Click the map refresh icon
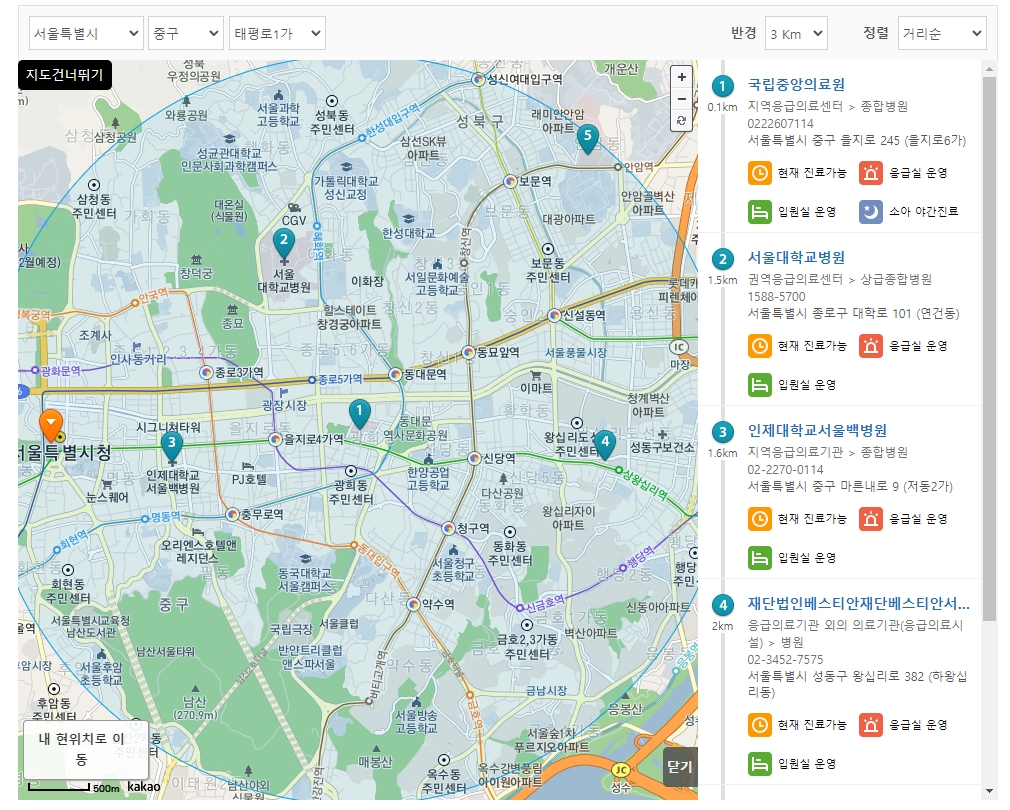This screenshot has width=1010, height=810. tap(681, 120)
